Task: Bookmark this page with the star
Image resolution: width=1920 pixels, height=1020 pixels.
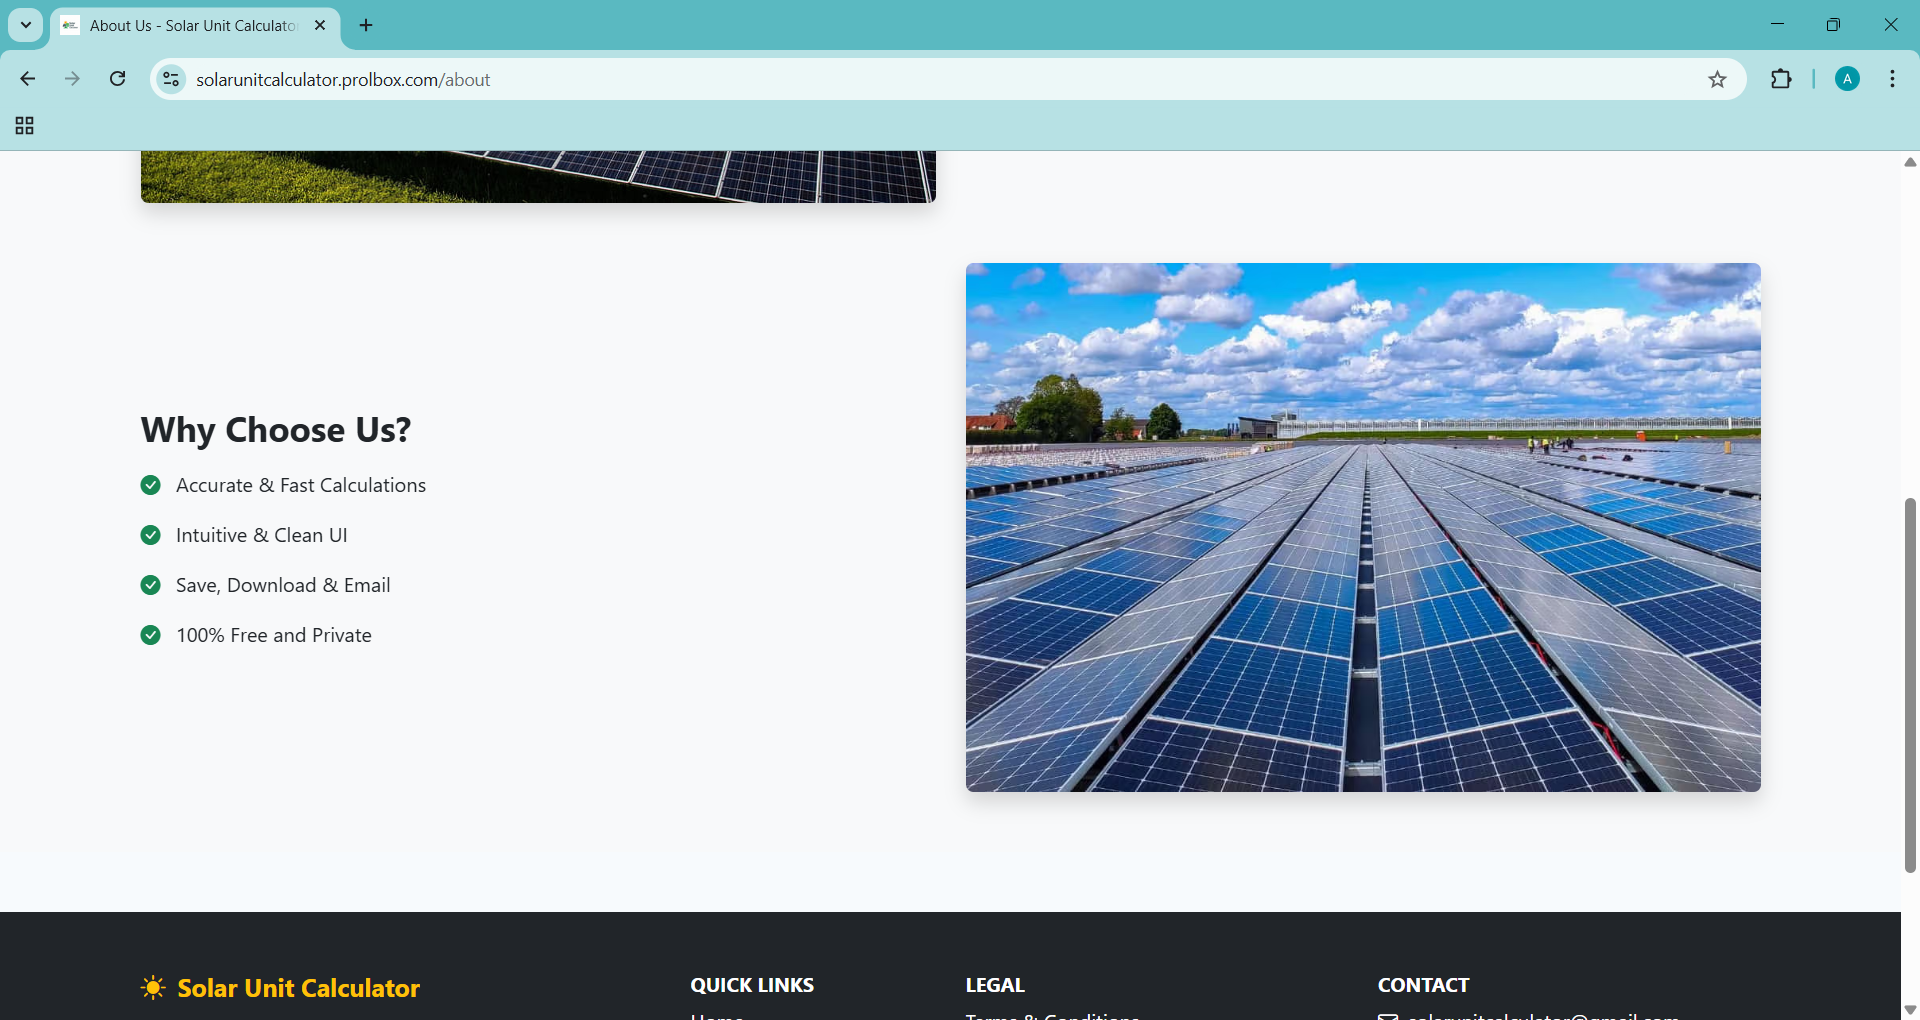Action: [1717, 79]
